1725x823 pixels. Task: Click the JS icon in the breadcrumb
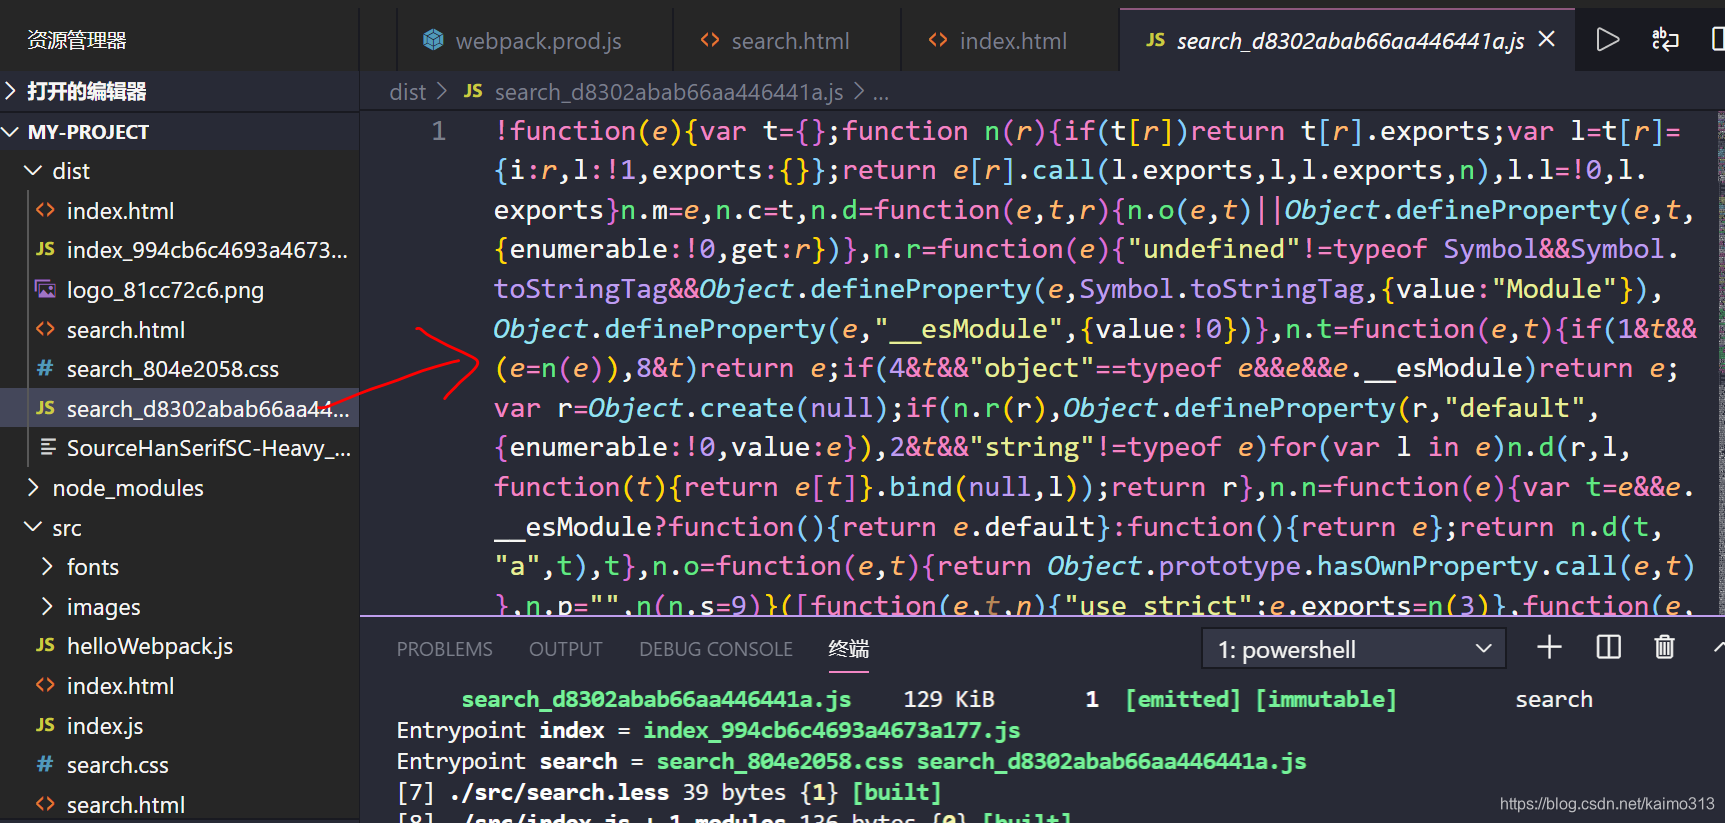[x=473, y=91]
